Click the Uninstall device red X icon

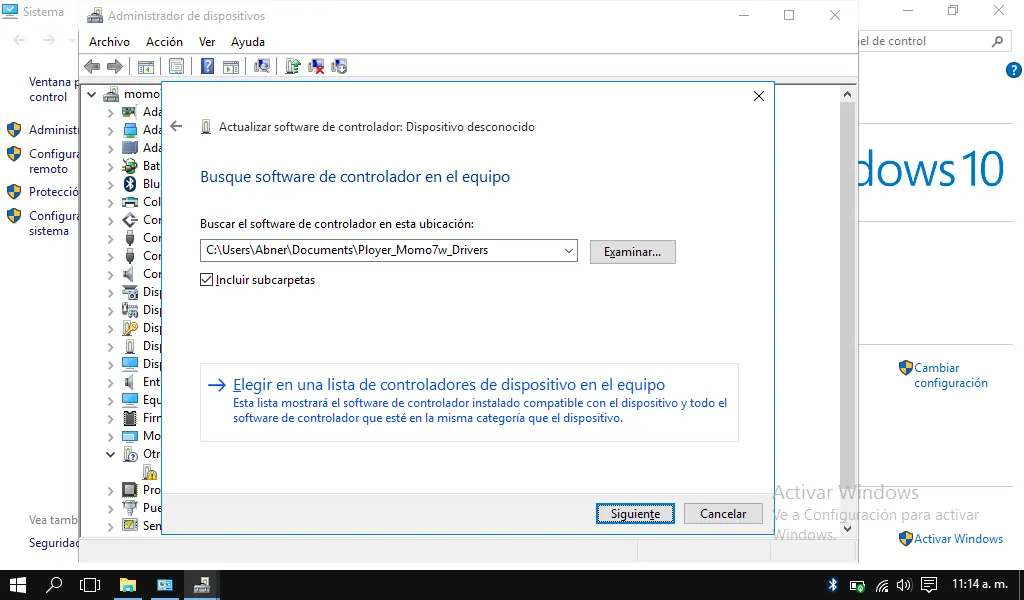[316, 67]
